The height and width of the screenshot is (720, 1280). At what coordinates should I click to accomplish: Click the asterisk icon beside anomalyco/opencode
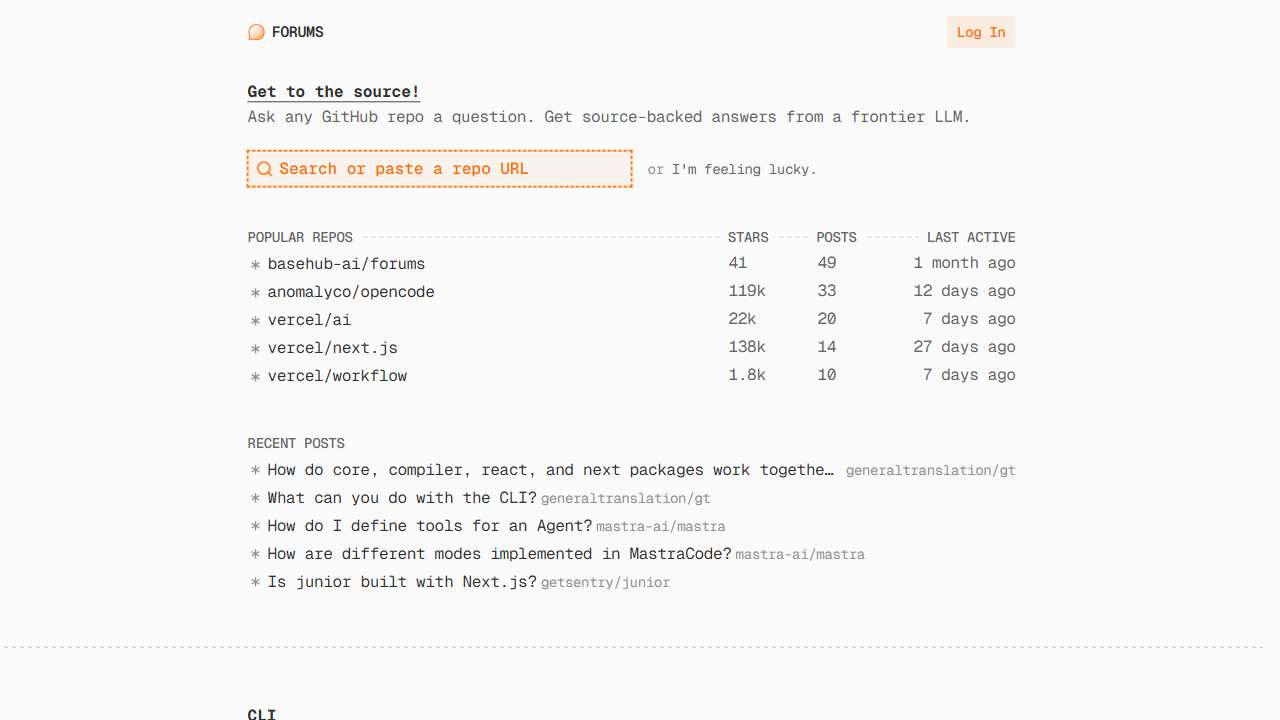pos(255,292)
